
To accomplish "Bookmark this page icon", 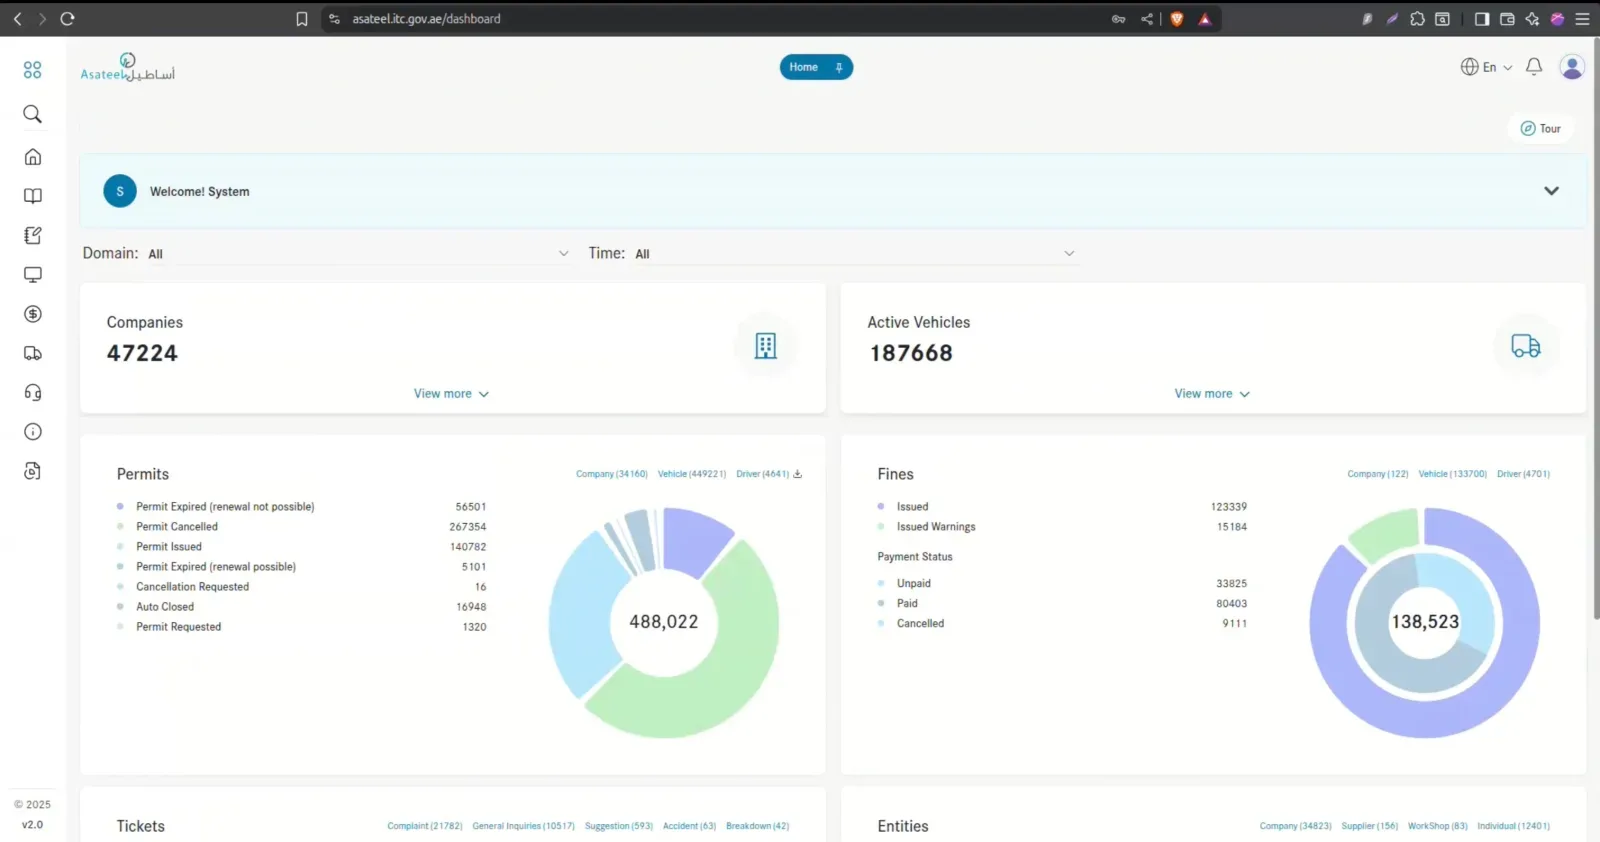I will point(302,19).
